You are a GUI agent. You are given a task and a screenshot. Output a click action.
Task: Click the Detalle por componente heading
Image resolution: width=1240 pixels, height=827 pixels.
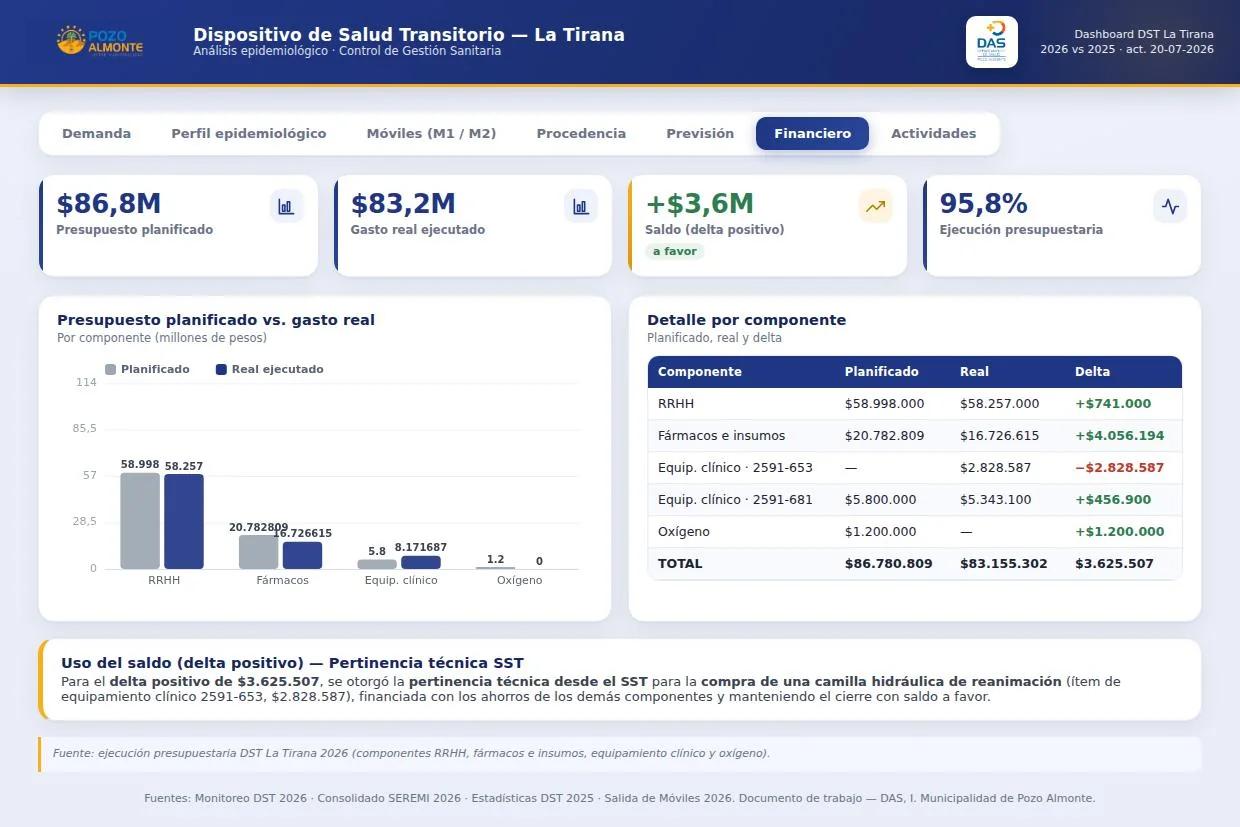click(x=746, y=320)
